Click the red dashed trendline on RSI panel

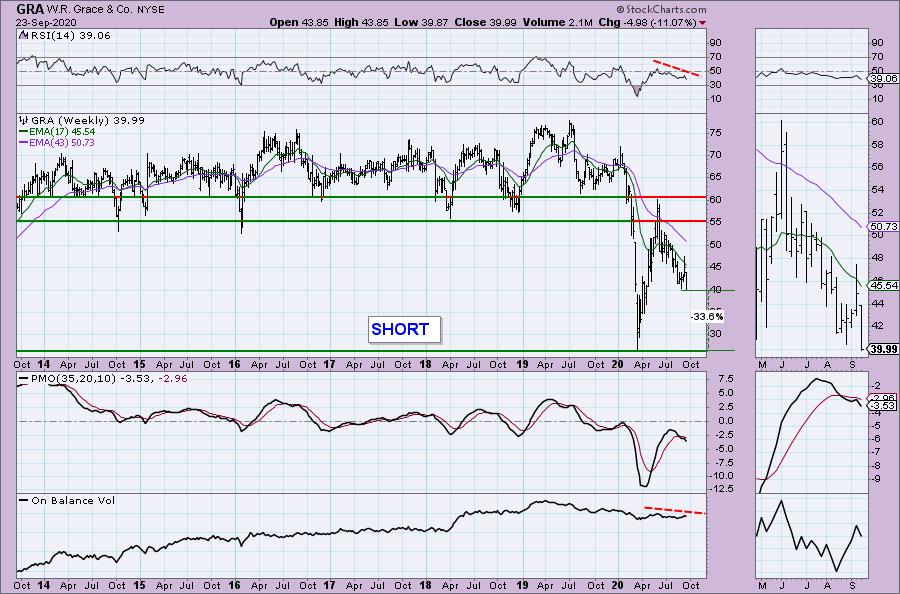[x=677, y=68]
